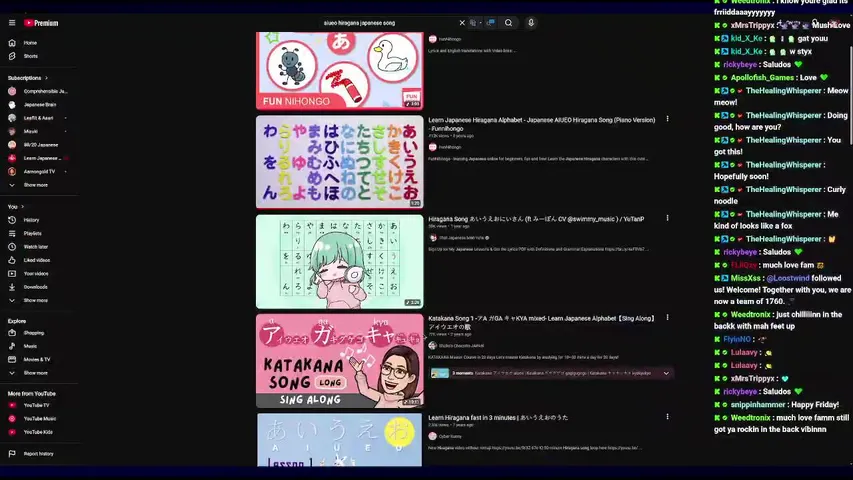This screenshot has width=853, height=480.
Task: Play the green-haired girl hiragana thumbnail
Action: 339,261
